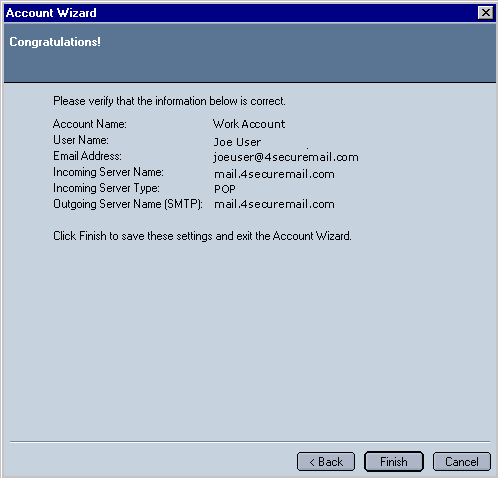Click the Email Address label
This screenshot has width=498, height=478.
(x=87, y=156)
